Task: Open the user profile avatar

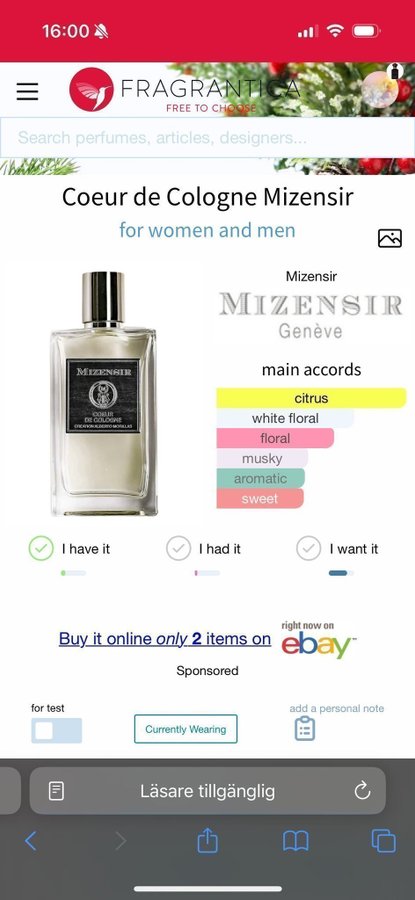Action: 381,89
